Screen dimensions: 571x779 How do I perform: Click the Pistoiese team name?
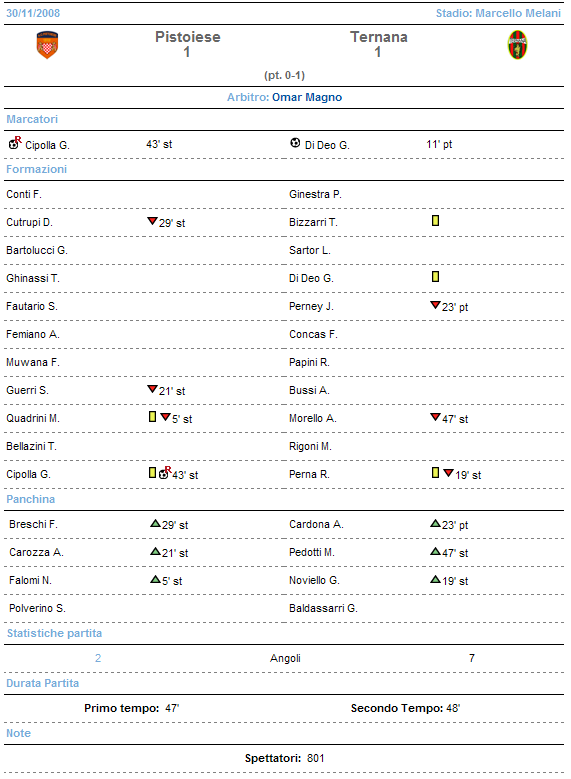tap(188, 37)
